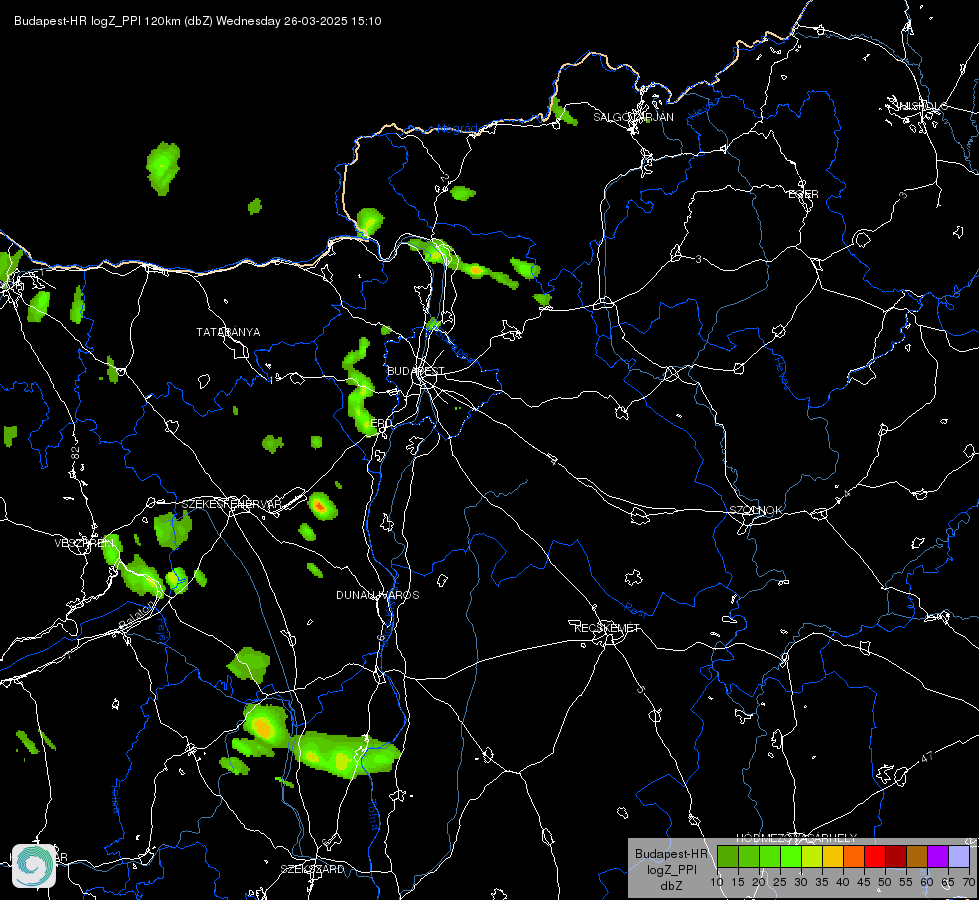Click the legend text Budapest-HR
Image resolution: width=979 pixels, height=900 pixels.
pos(671,853)
